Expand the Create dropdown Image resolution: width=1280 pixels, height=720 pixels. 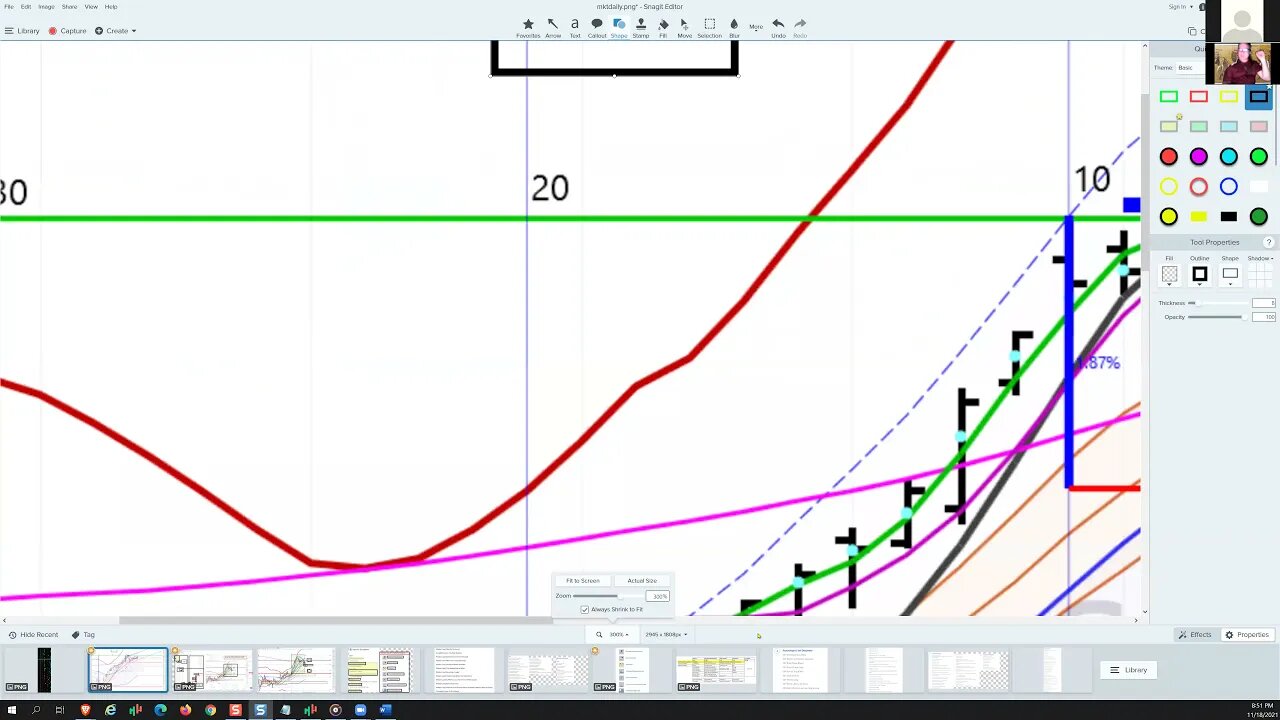tap(115, 31)
